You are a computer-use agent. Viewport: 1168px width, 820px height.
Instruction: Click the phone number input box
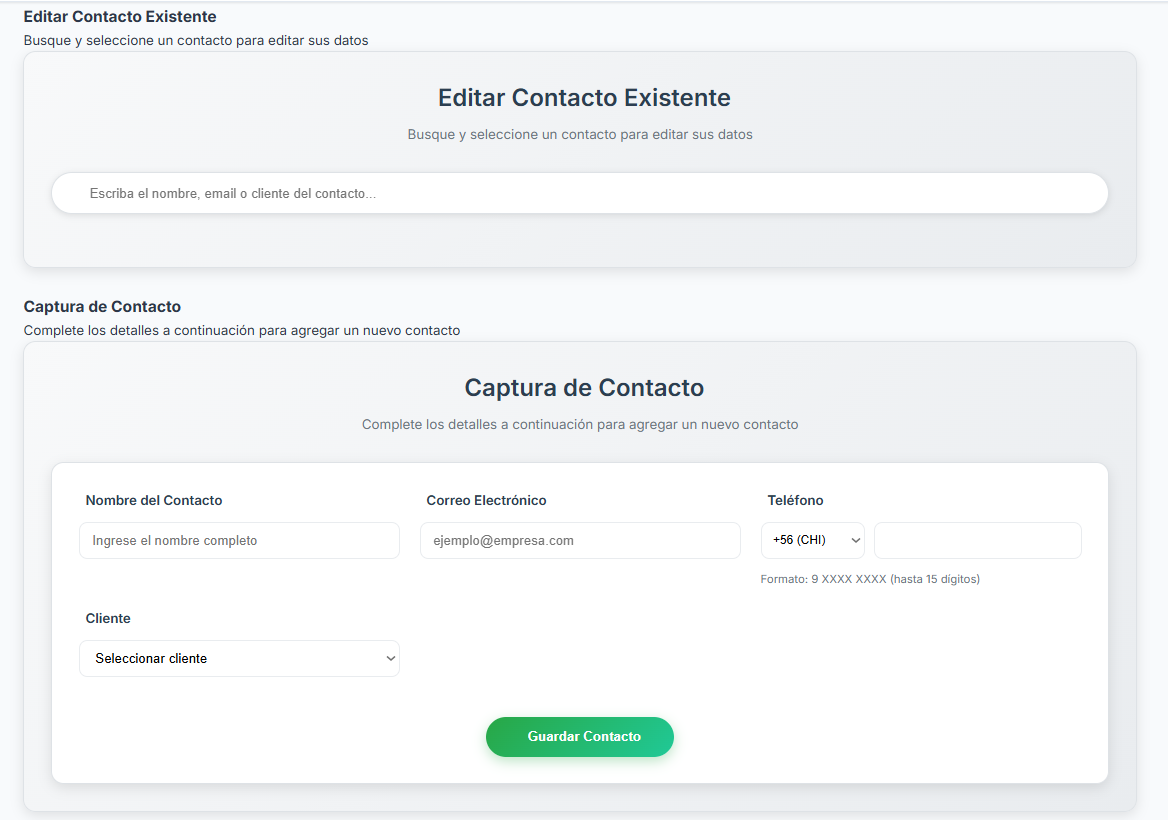977,541
